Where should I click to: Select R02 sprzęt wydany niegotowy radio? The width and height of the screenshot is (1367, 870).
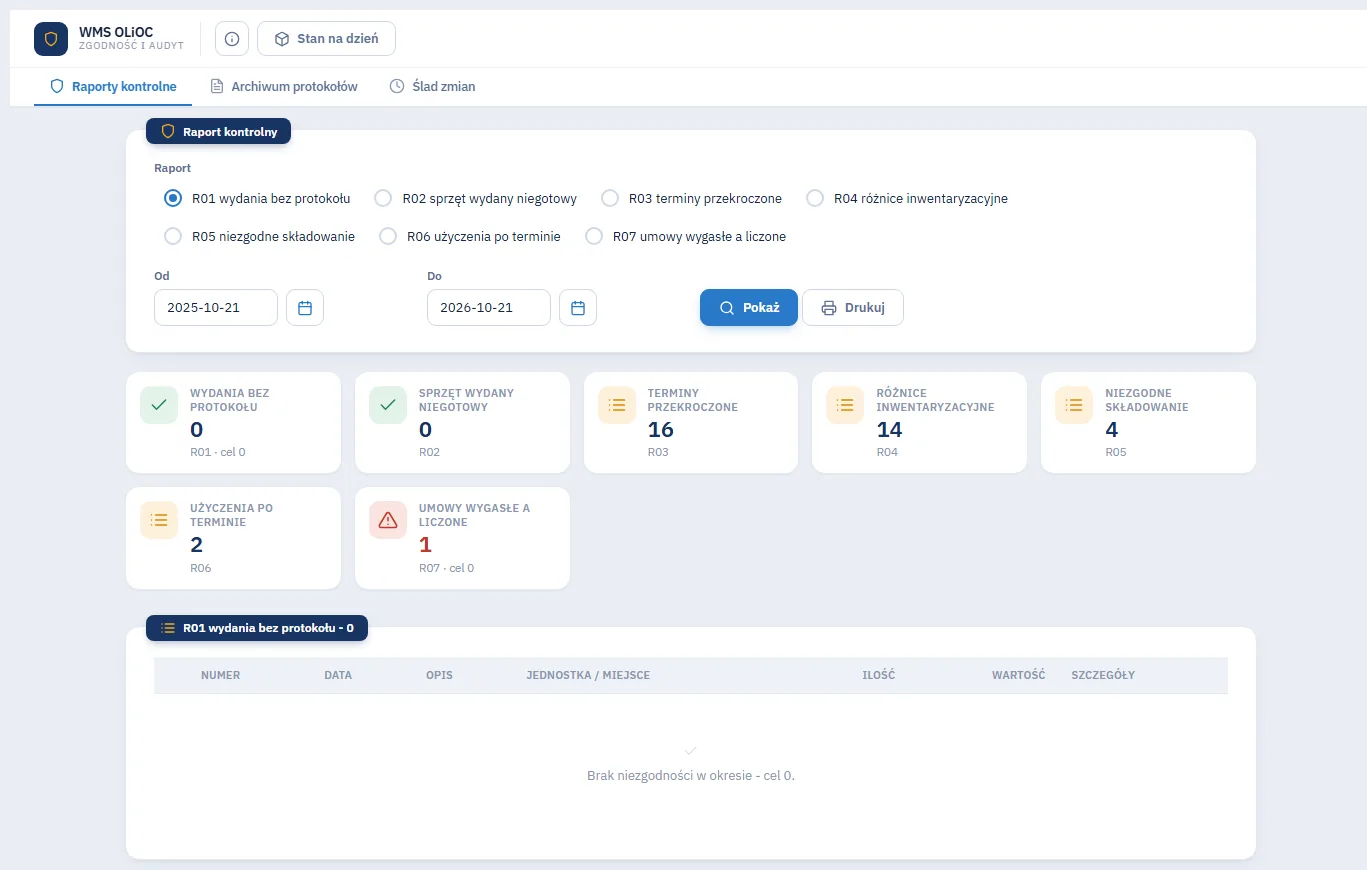pyautogui.click(x=383, y=198)
